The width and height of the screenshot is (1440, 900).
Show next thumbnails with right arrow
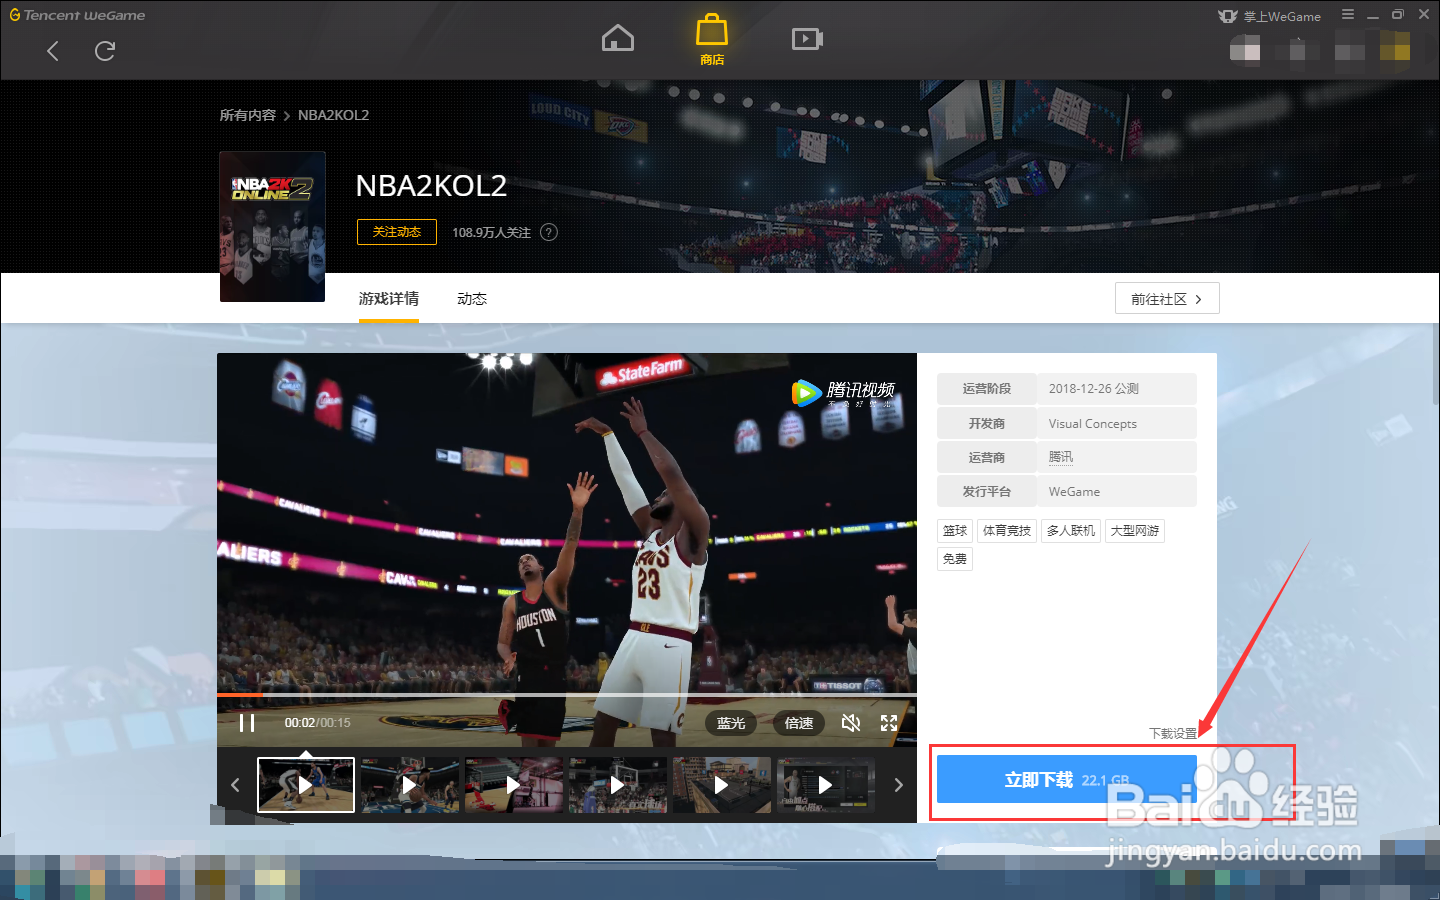coord(898,785)
